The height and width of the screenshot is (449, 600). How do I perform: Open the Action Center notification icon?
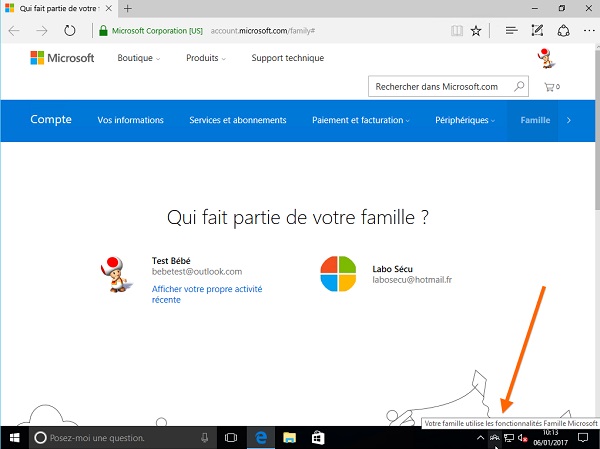pos(583,438)
